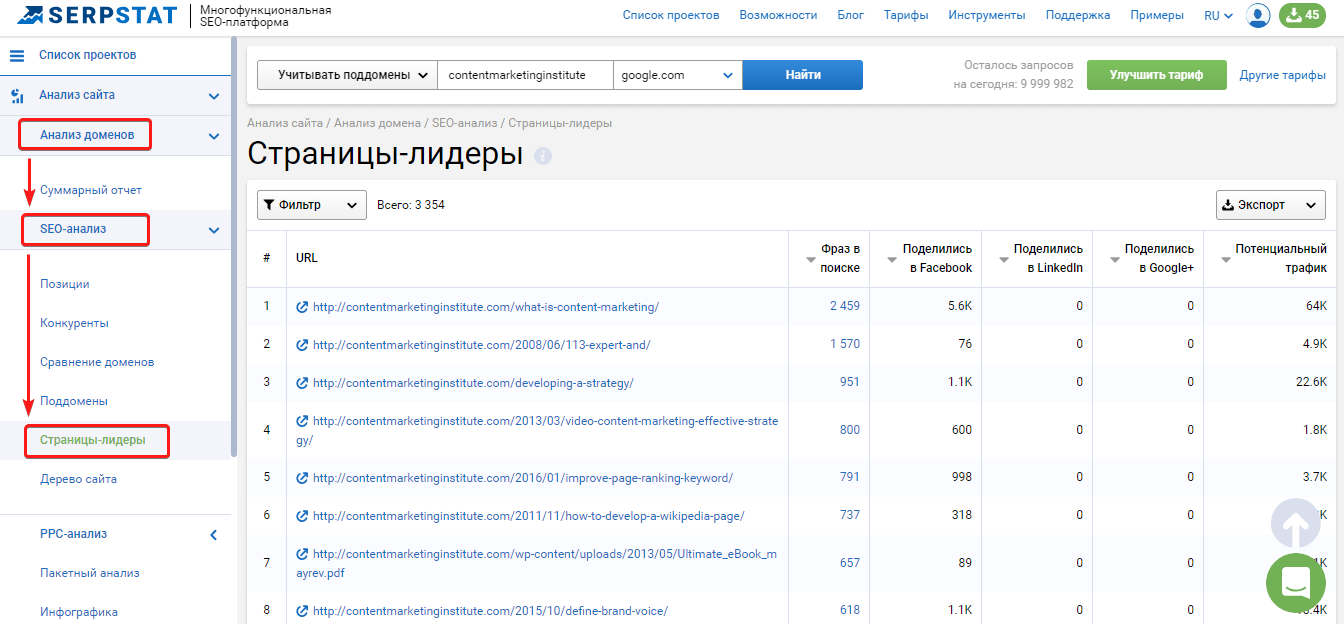Click the scroll-to-top arrow icon
The image size is (1344, 624).
[1296, 523]
